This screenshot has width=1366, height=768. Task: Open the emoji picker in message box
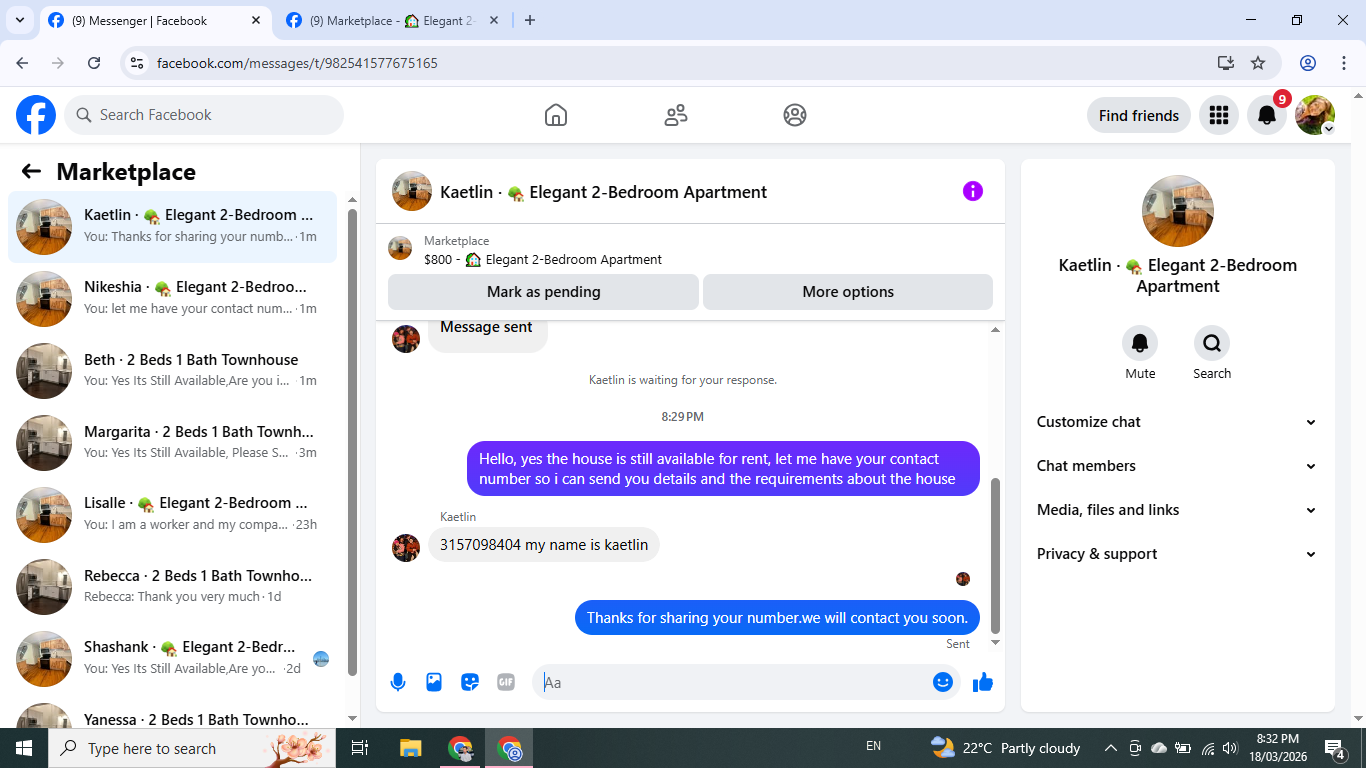(942, 682)
